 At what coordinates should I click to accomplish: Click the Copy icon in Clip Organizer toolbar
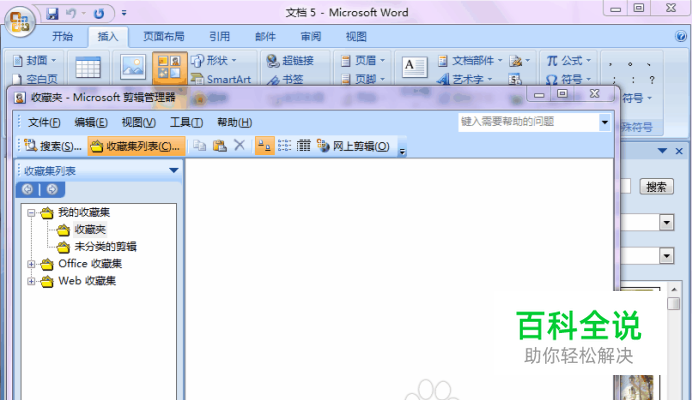199,146
